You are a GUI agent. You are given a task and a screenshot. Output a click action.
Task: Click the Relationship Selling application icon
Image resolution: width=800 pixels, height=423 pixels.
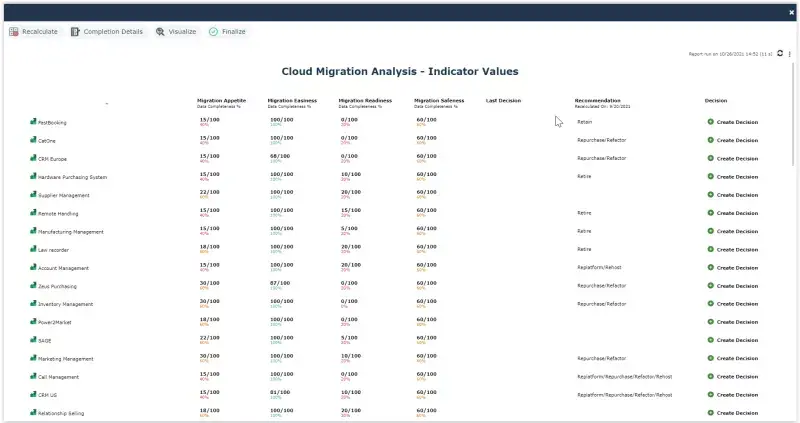pyautogui.click(x=33, y=412)
